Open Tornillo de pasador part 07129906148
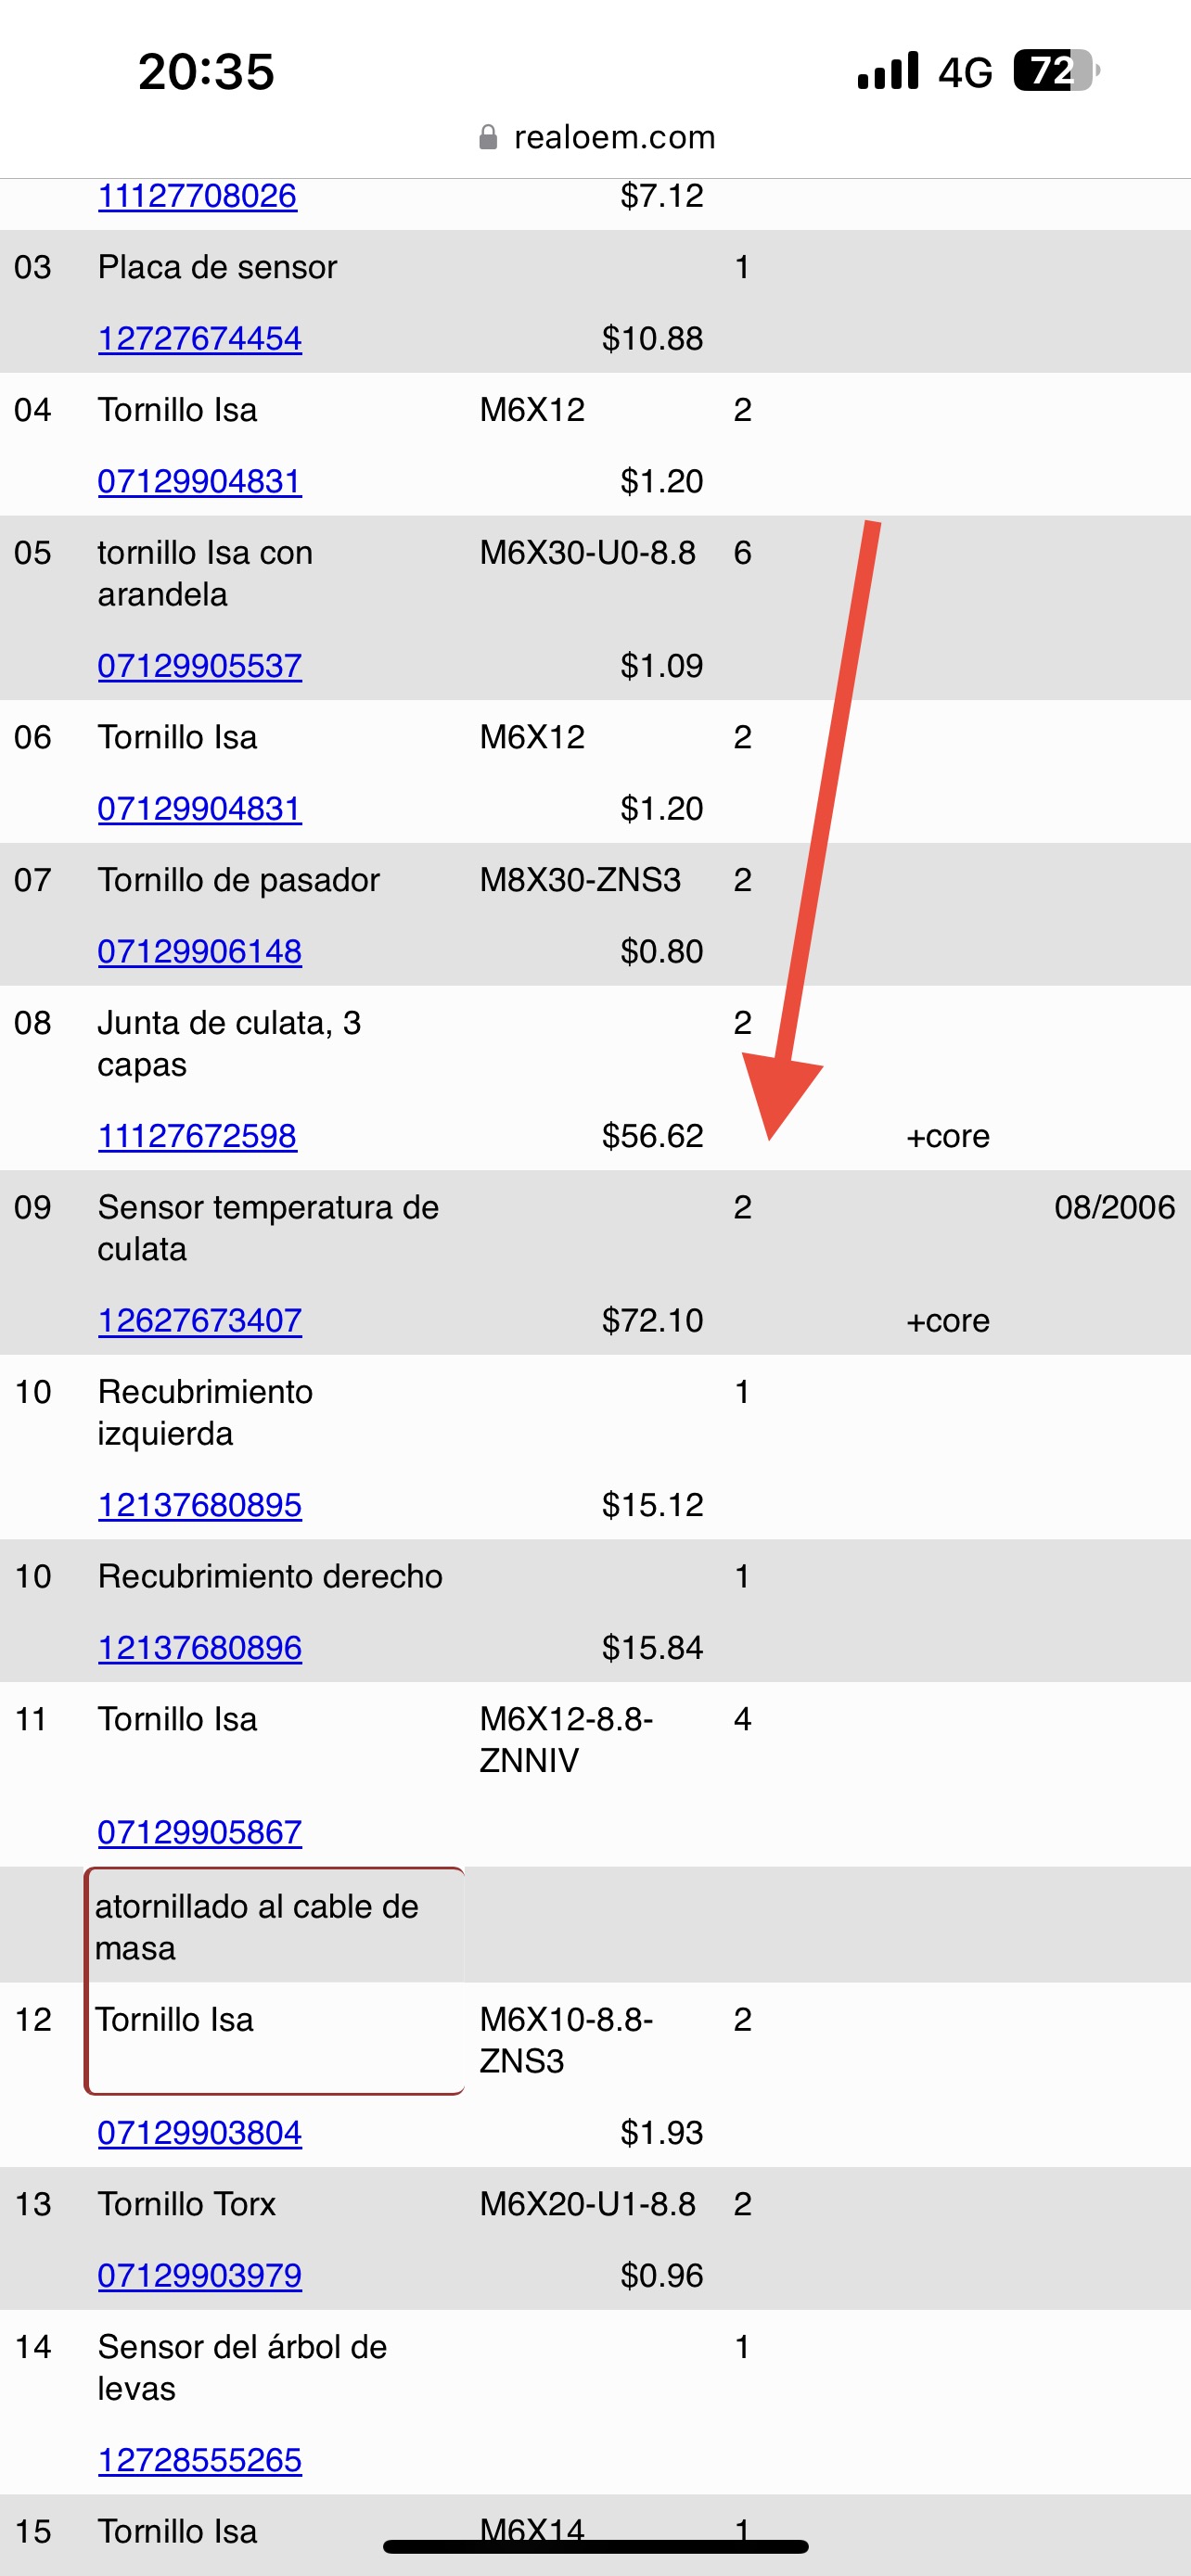 199,952
